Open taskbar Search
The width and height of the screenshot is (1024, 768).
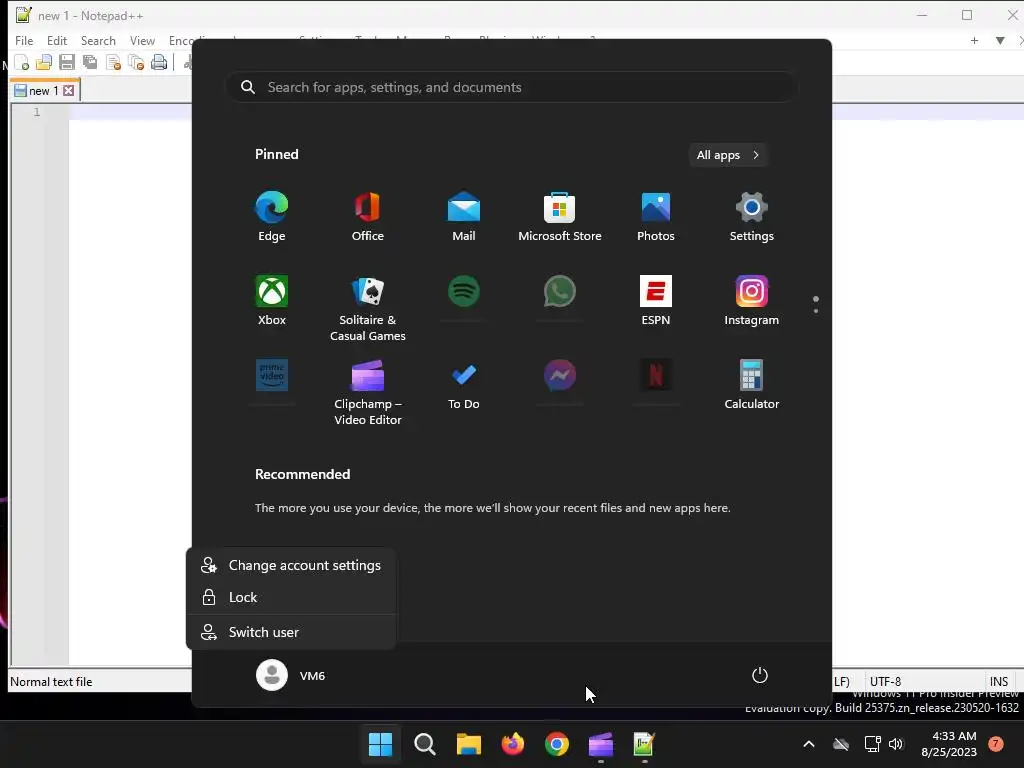pyautogui.click(x=424, y=744)
